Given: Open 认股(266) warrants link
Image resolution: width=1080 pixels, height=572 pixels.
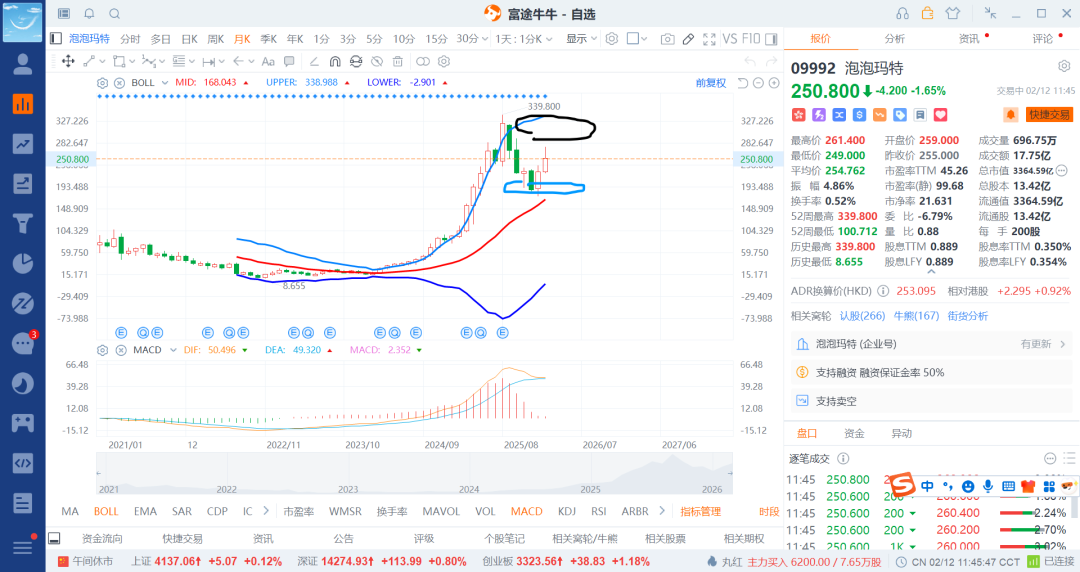Looking at the screenshot, I should pyautogui.click(x=862, y=316).
